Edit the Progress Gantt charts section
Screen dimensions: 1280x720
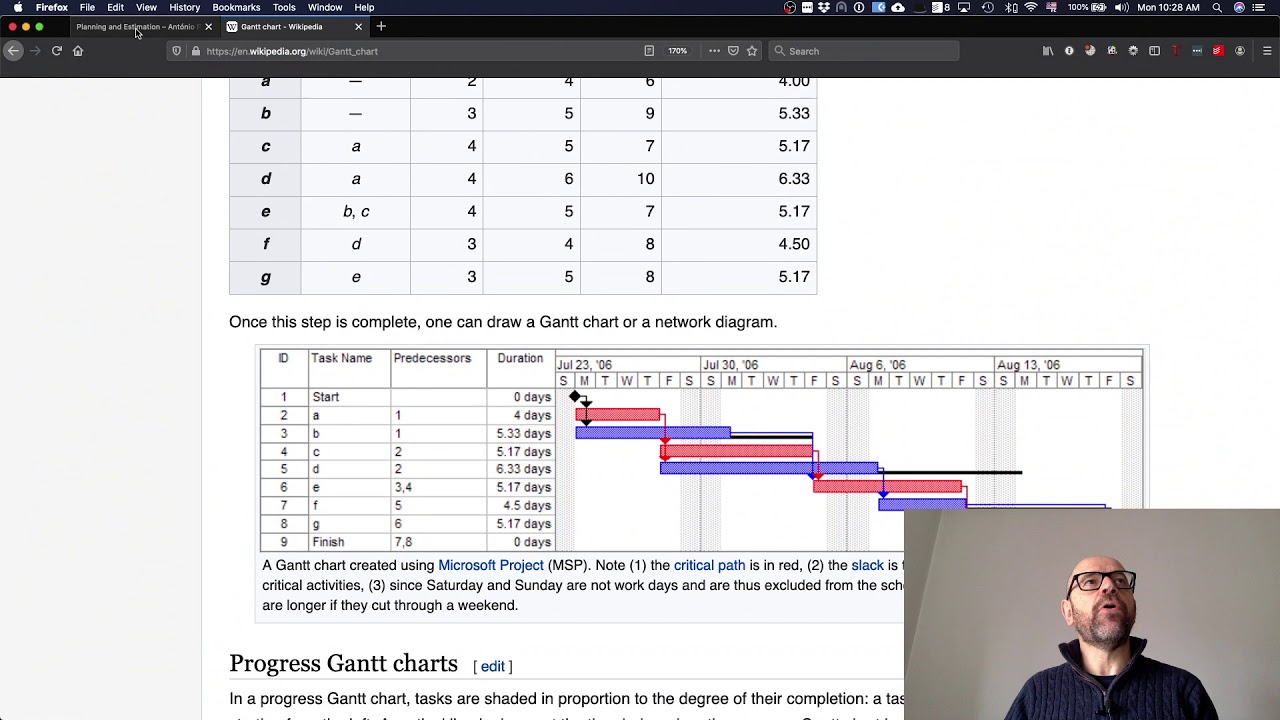493,666
